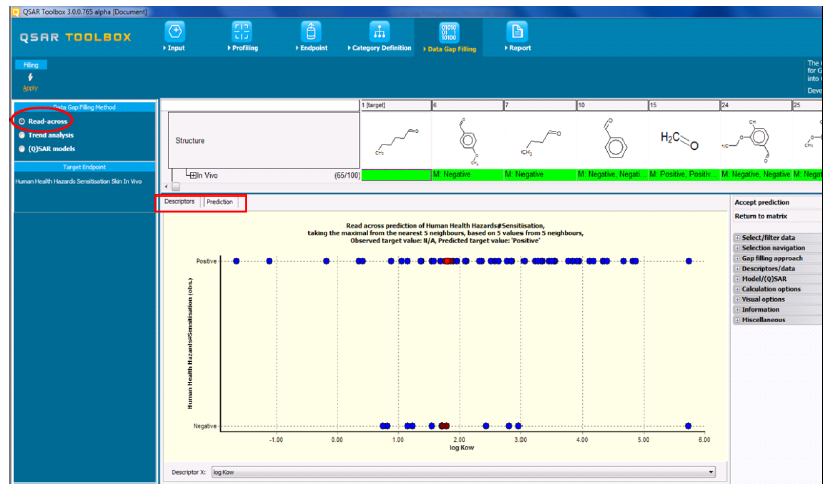Click the red point on Negative row
839x485 pixels.
[x=444, y=426]
